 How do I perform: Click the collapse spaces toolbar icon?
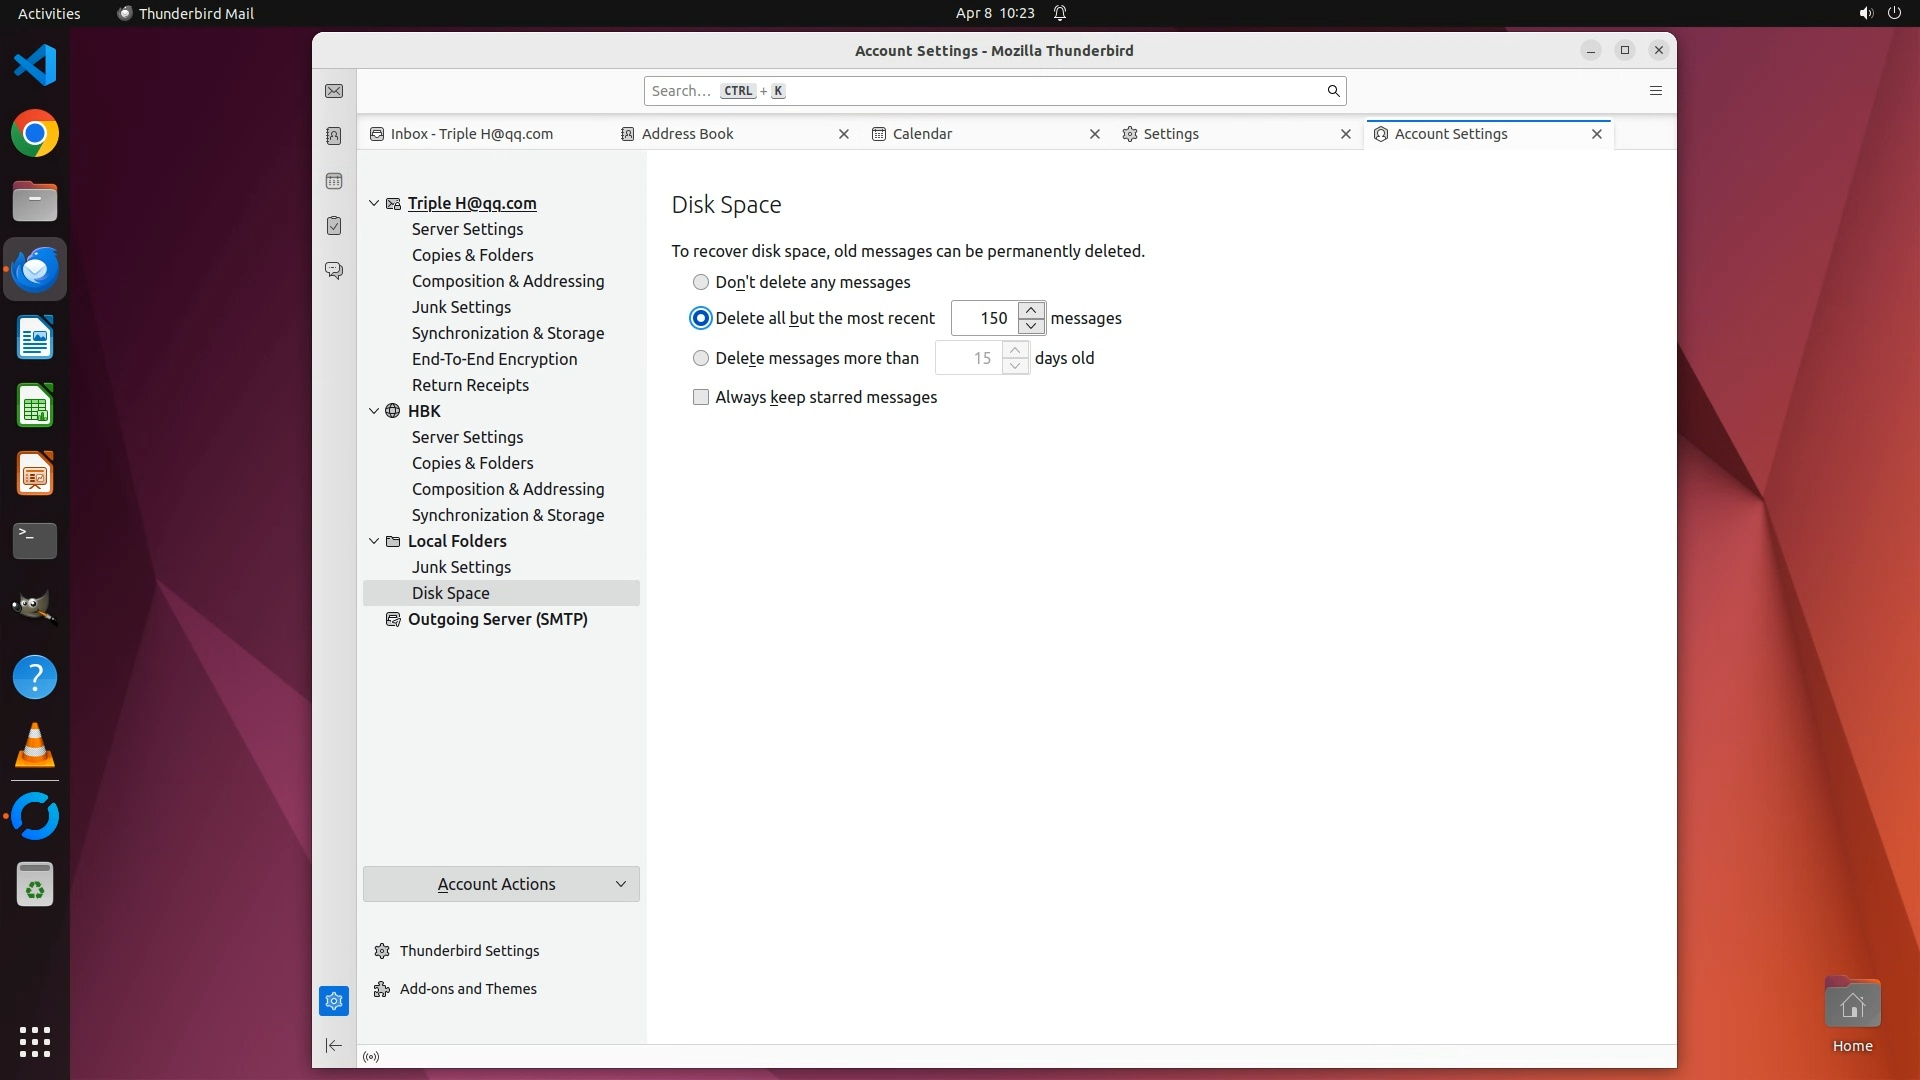(334, 1045)
